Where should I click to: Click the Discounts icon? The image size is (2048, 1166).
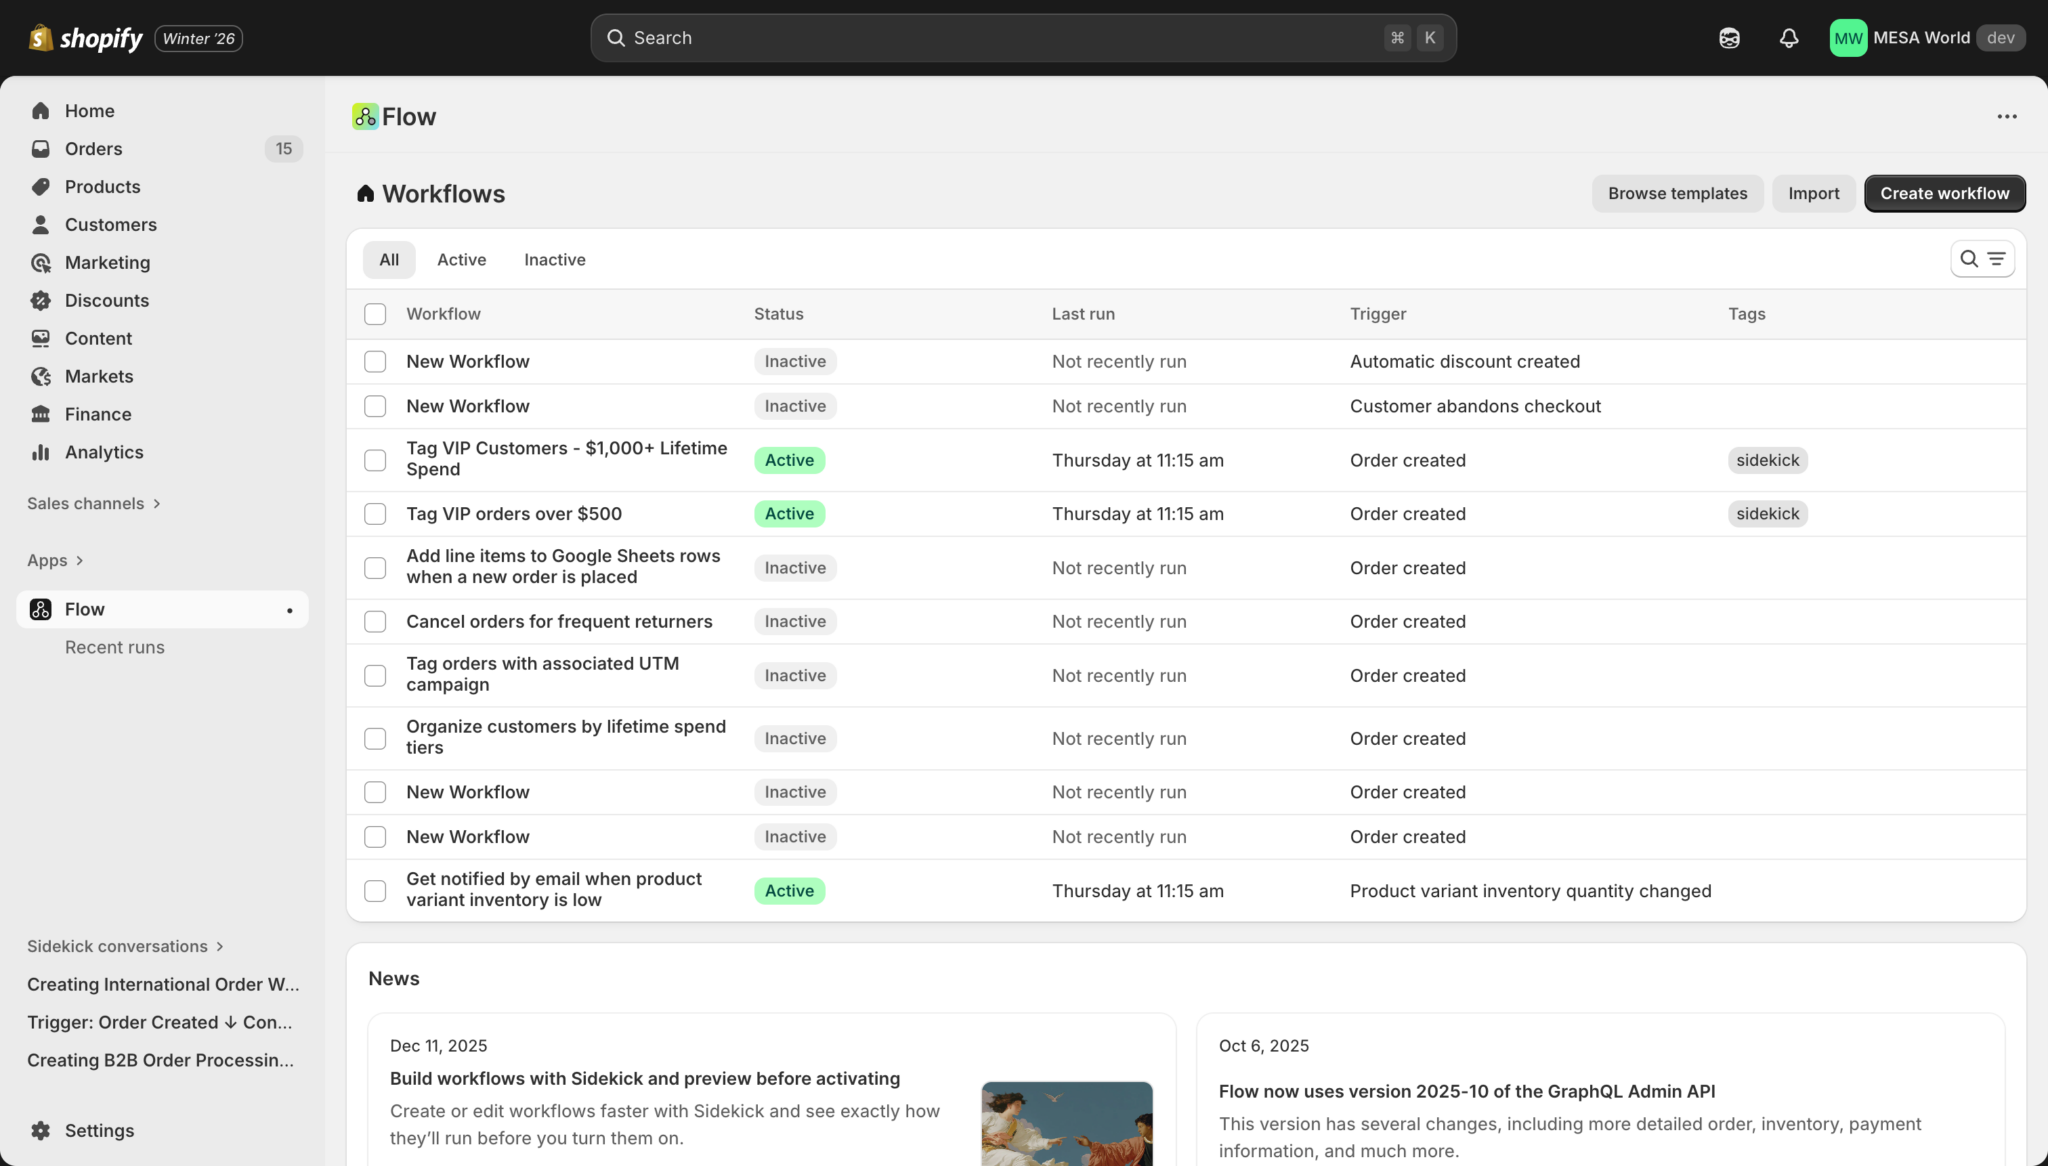[40, 300]
